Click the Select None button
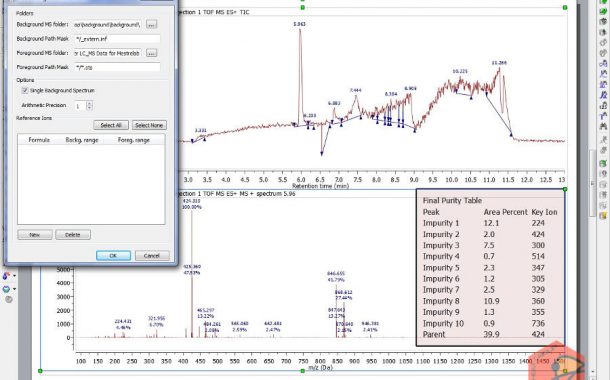The width and height of the screenshot is (610, 380). 149,125
